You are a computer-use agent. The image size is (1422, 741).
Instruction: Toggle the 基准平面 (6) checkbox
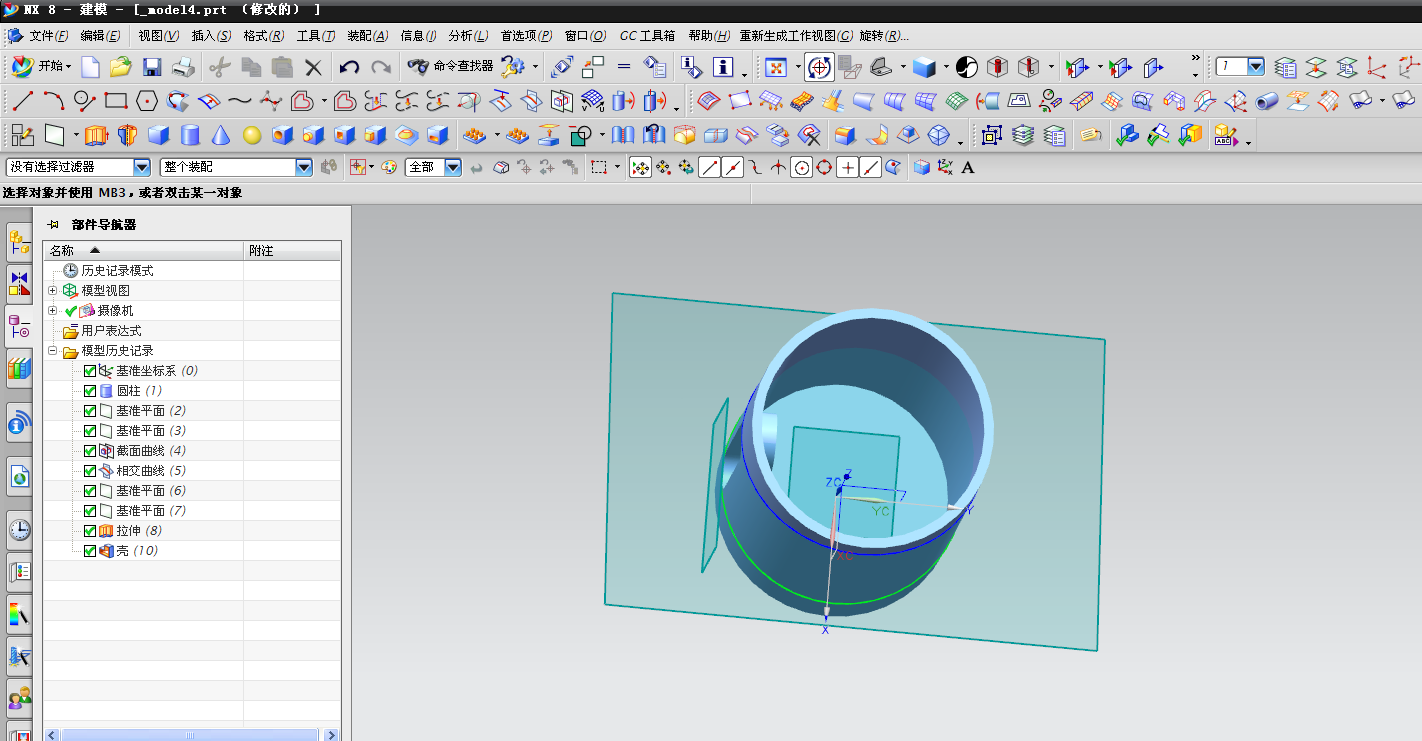point(90,491)
